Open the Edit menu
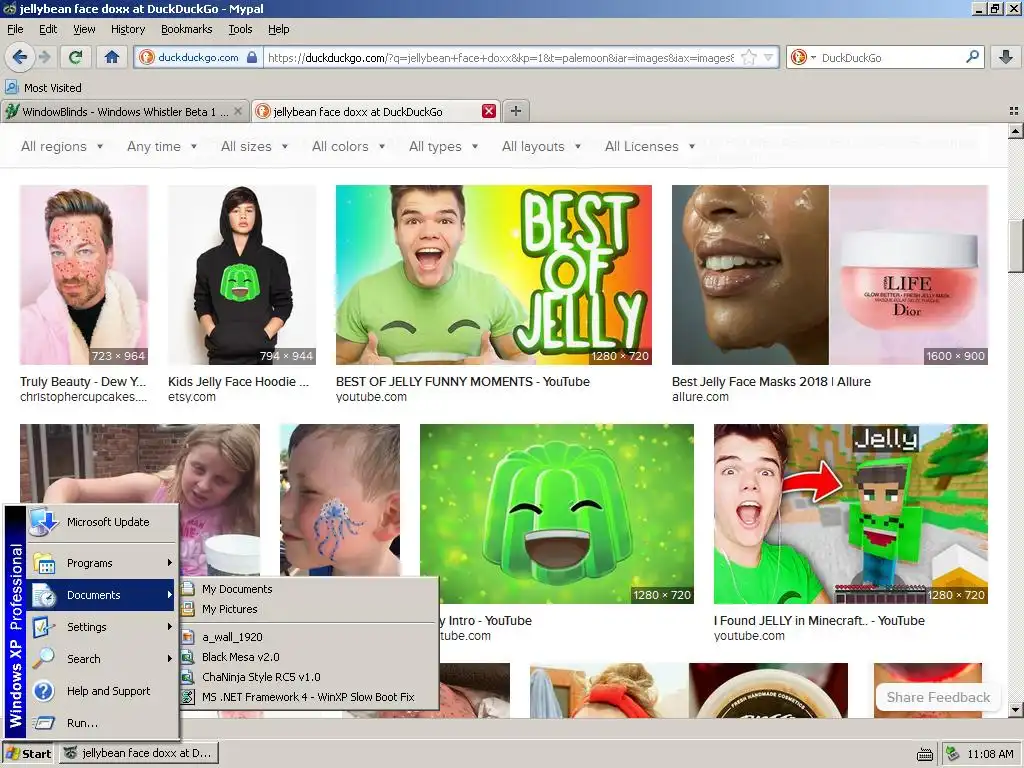The image size is (1024, 768). point(48,29)
